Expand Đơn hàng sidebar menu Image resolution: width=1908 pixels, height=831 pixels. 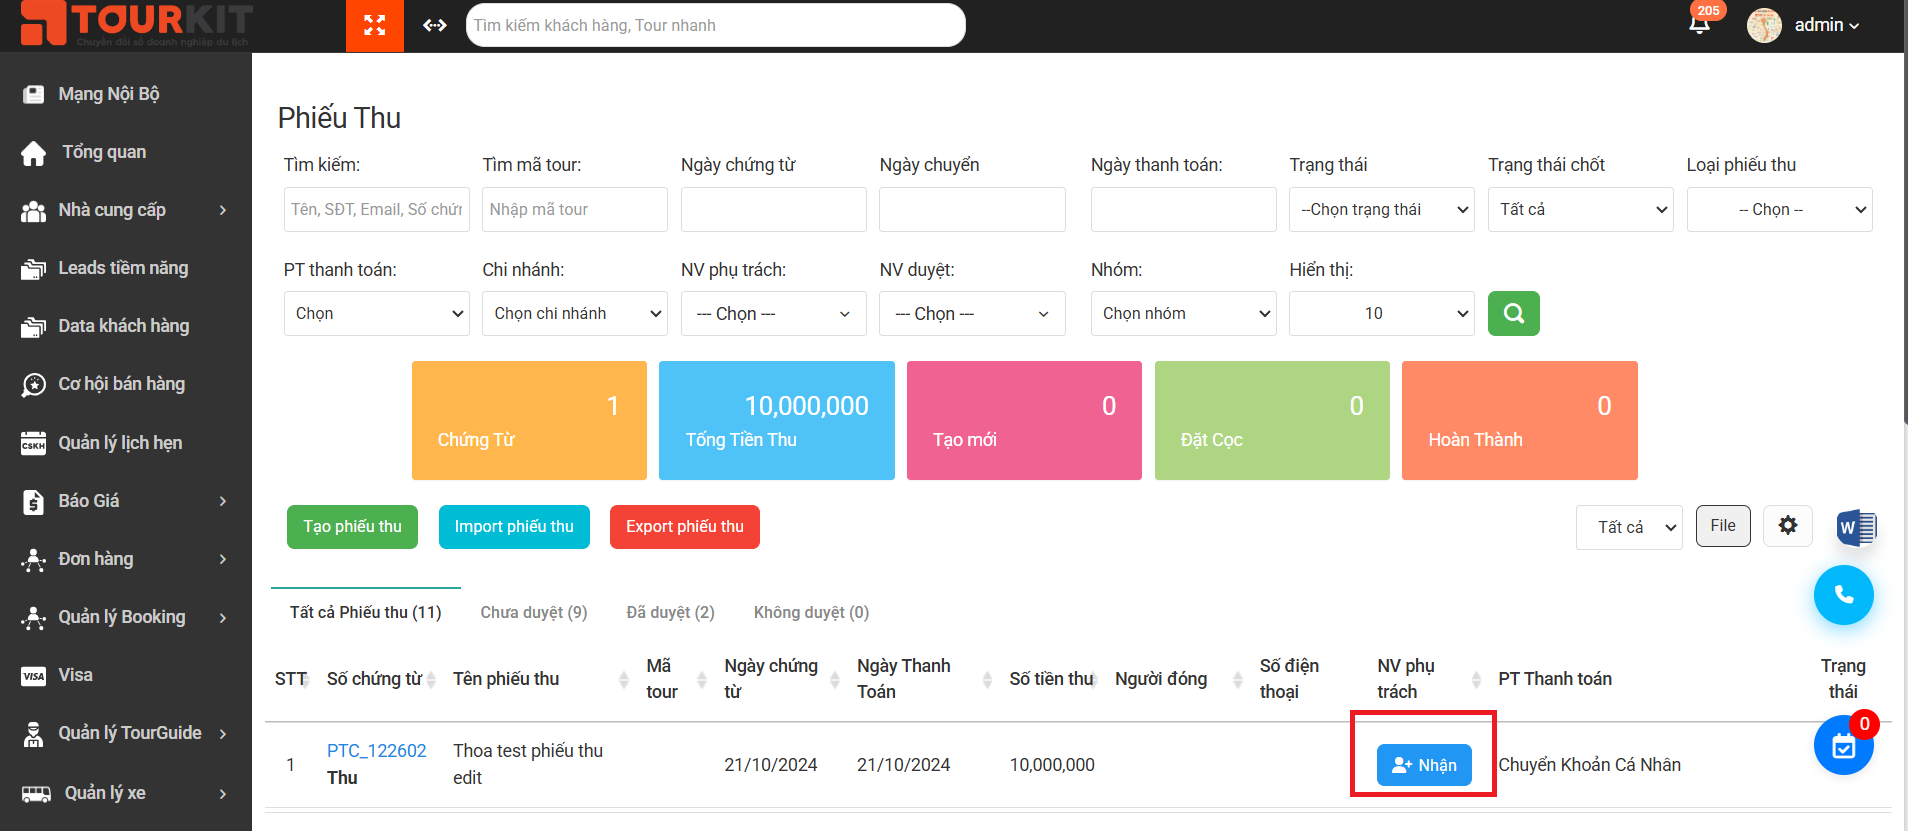[126, 559]
